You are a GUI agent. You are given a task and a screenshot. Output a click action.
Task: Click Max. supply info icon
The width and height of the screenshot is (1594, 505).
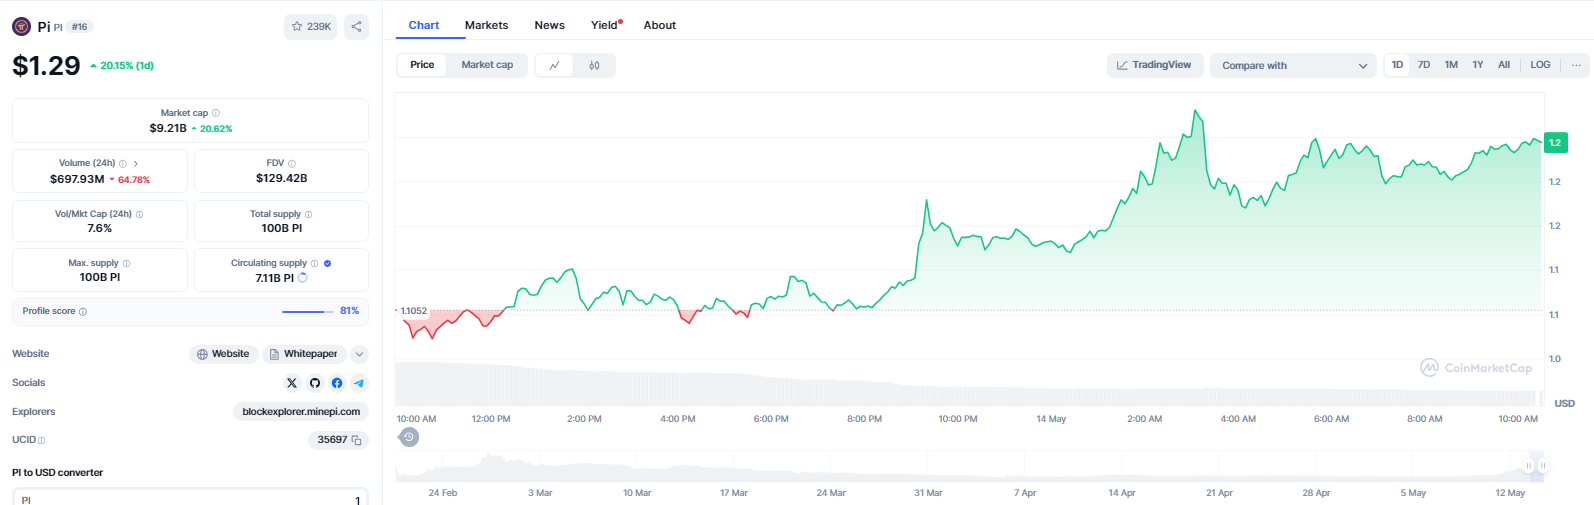click(x=126, y=263)
